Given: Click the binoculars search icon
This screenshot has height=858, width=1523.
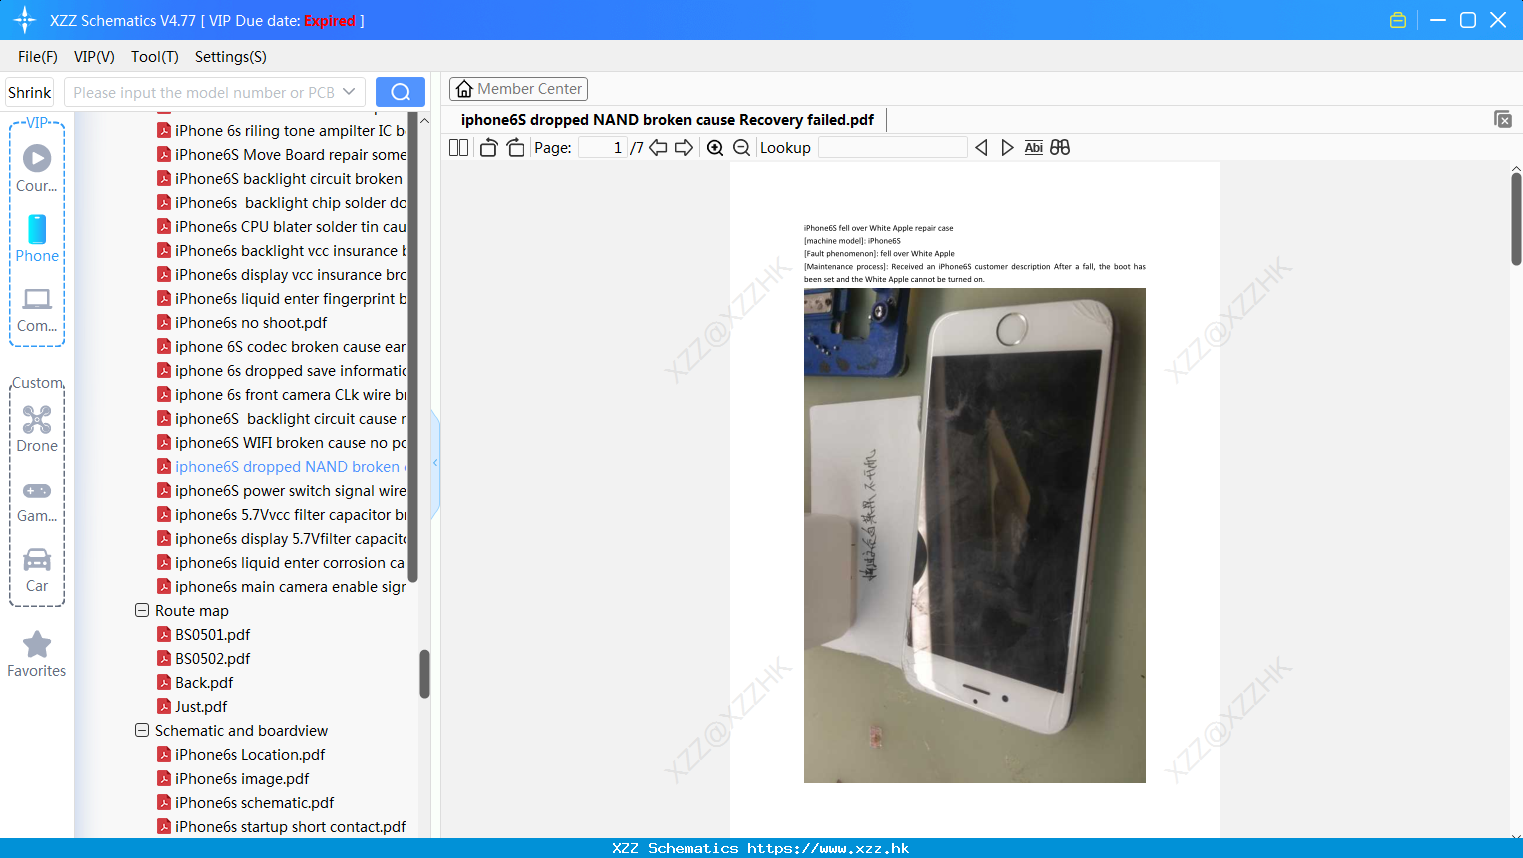Looking at the screenshot, I should (1060, 148).
